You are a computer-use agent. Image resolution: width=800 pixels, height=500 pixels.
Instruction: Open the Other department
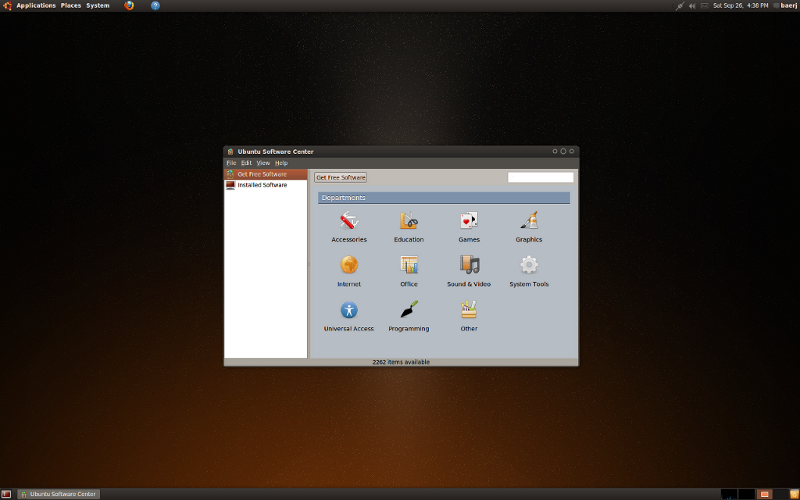click(x=469, y=316)
